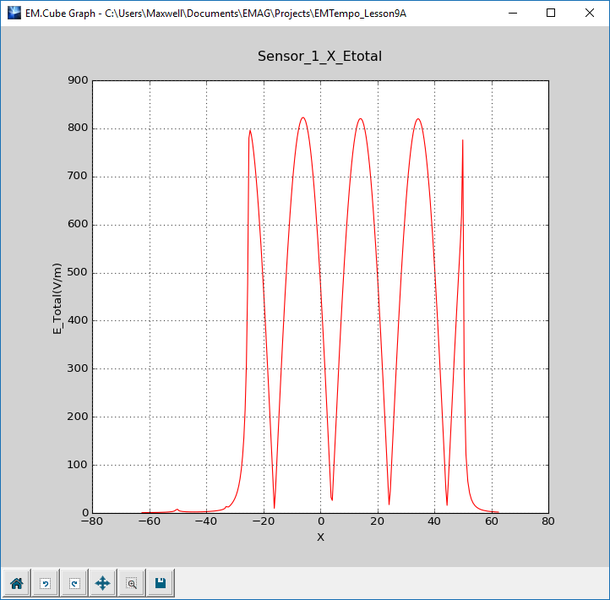The height and width of the screenshot is (600, 610).
Task: Maximize the EM.Cube Graph window
Action: 551,13
